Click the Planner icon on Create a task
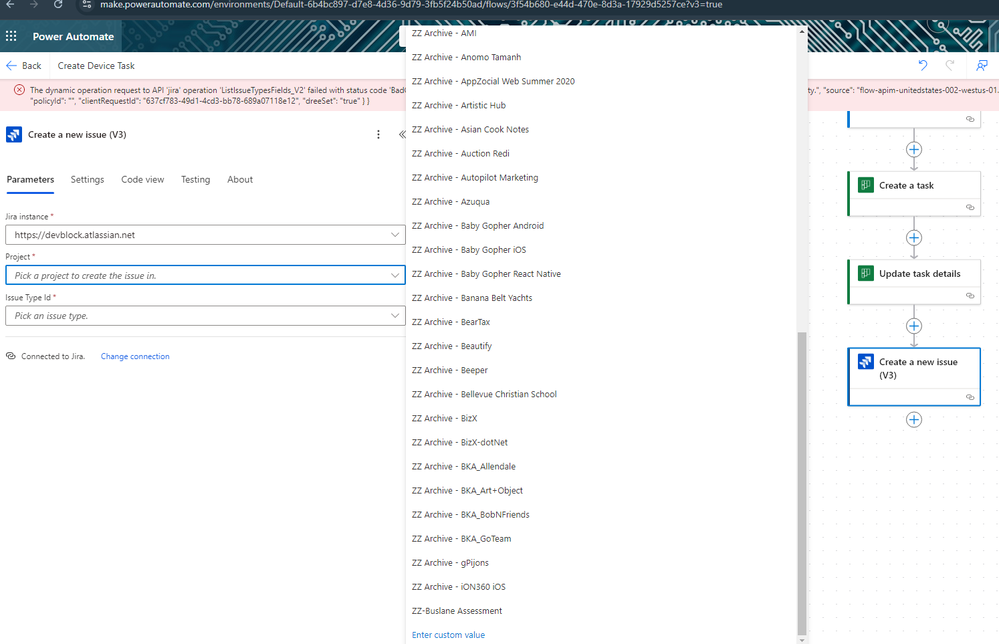Image resolution: width=999 pixels, height=644 pixels. click(x=865, y=185)
